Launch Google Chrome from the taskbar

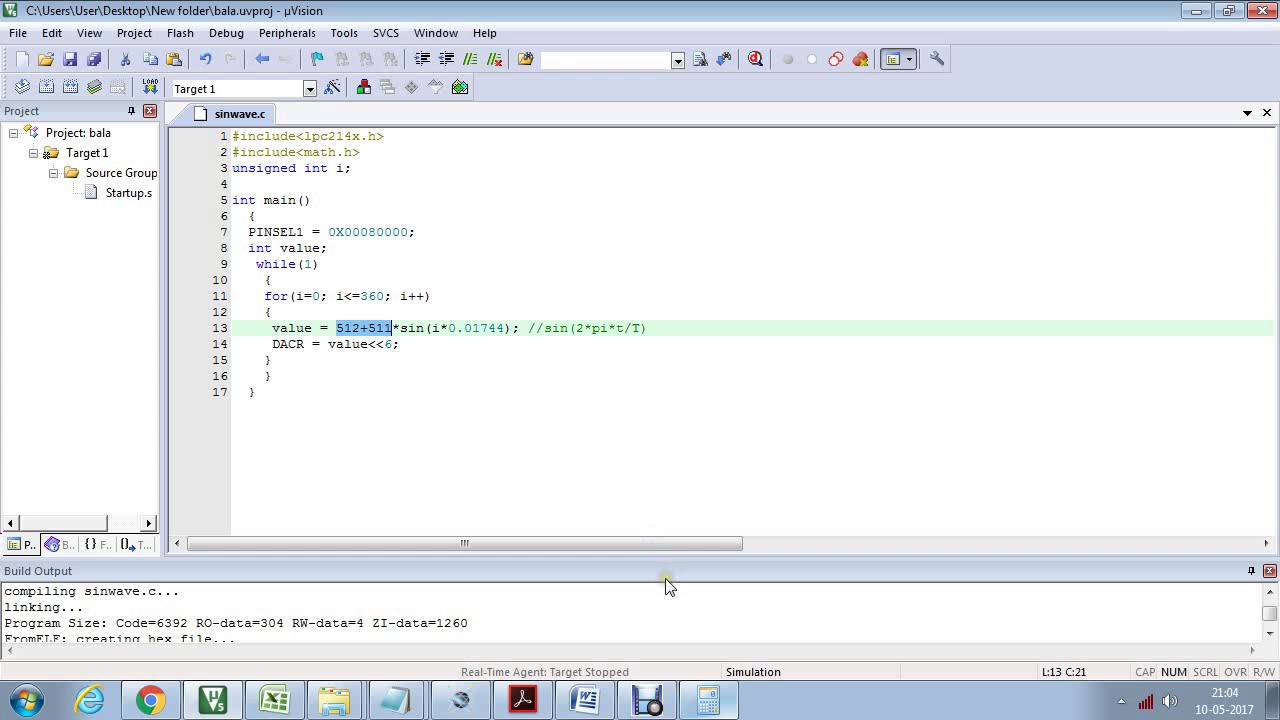[151, 700]
